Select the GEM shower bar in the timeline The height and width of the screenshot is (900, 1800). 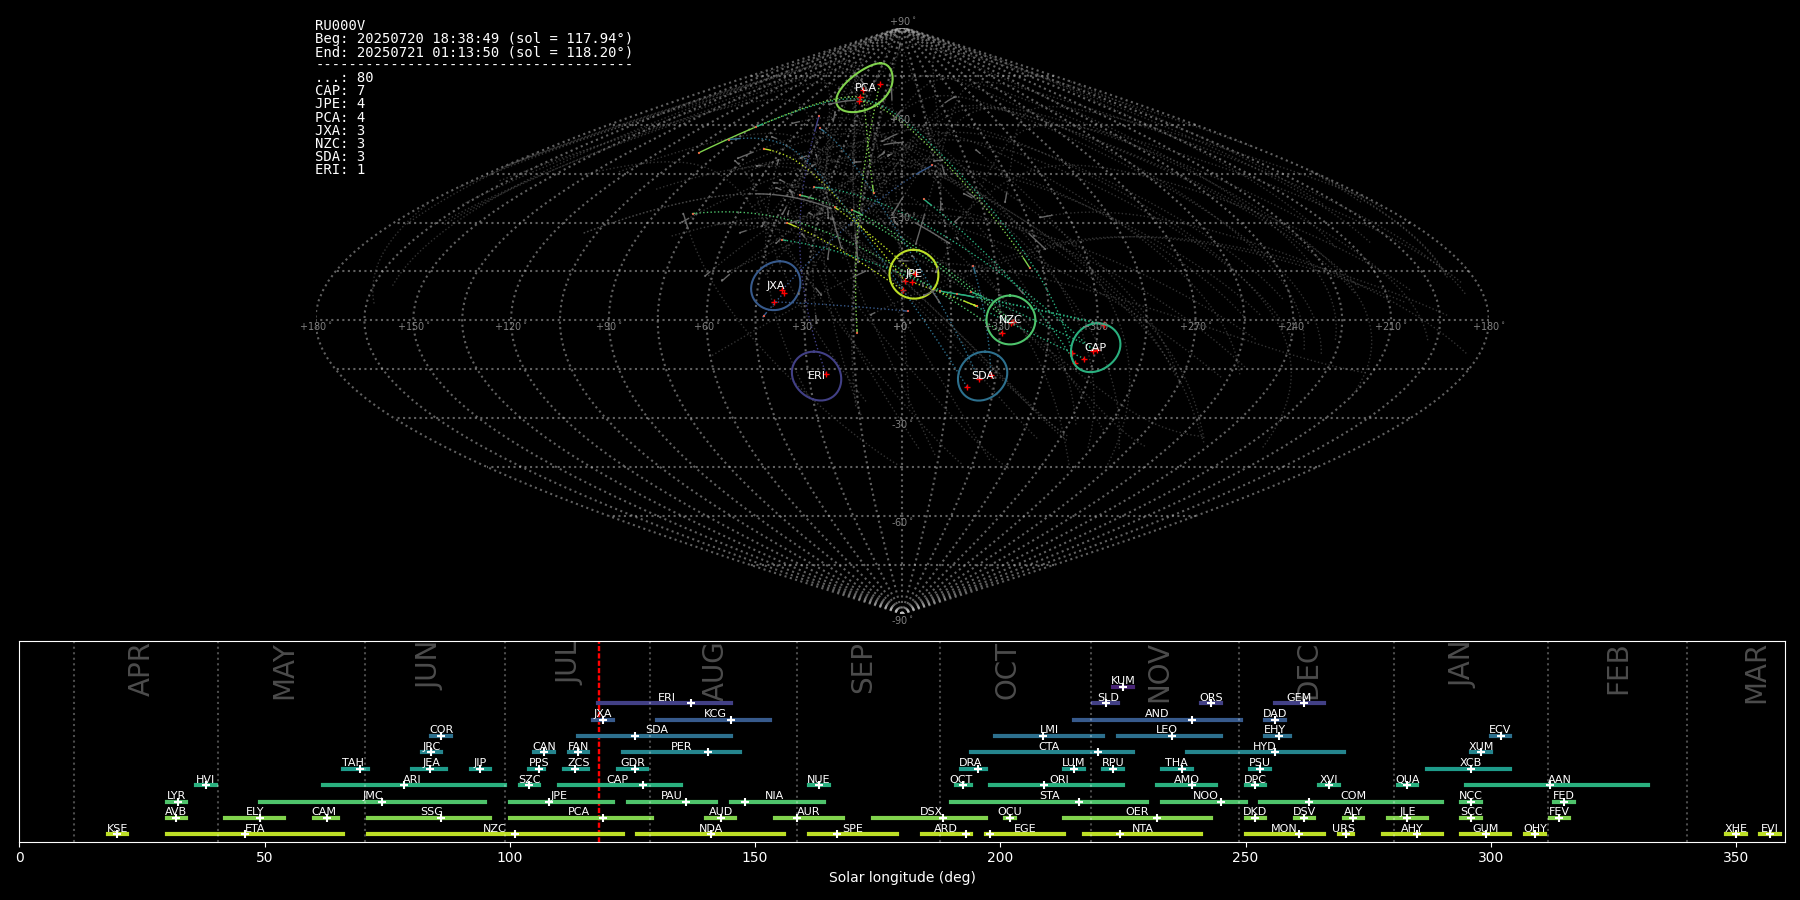(1299, 703)
